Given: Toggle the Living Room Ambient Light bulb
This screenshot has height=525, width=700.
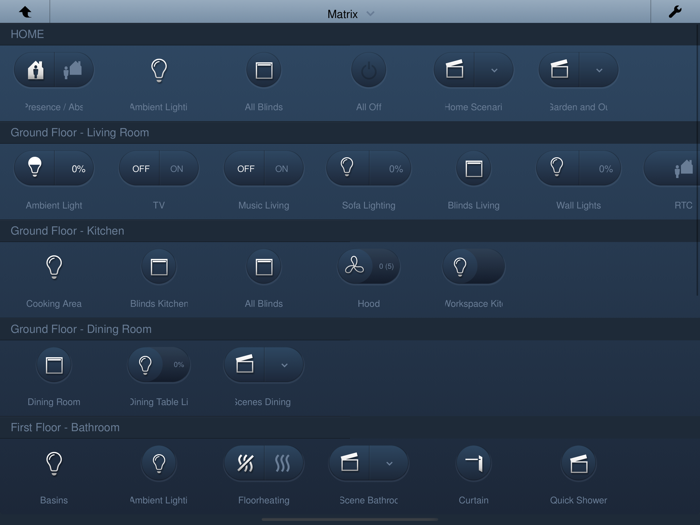Looking at the screenshot, I should (x=35, y=168).
